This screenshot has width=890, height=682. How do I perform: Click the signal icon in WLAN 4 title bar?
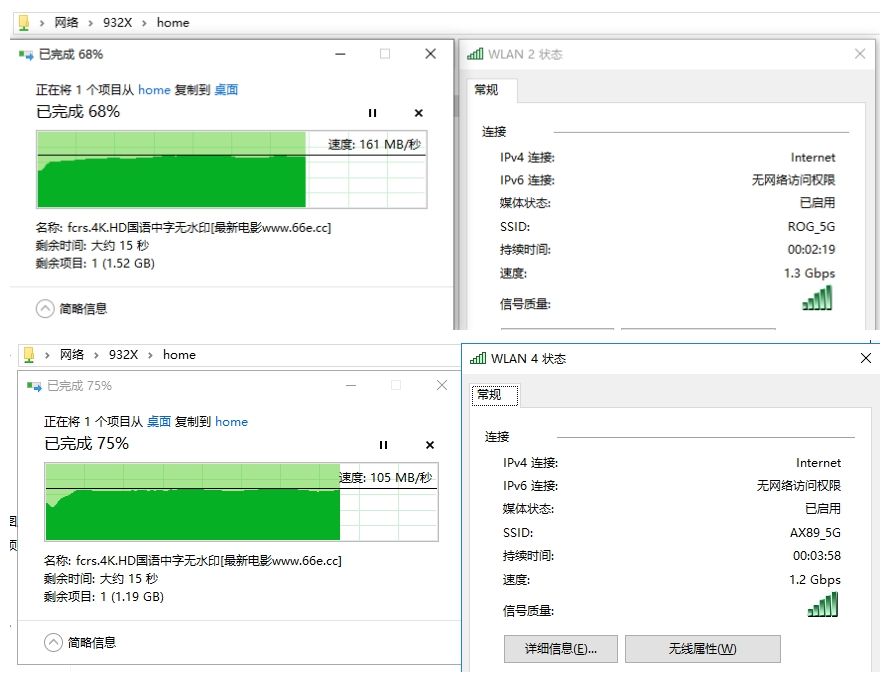[478, 358]
